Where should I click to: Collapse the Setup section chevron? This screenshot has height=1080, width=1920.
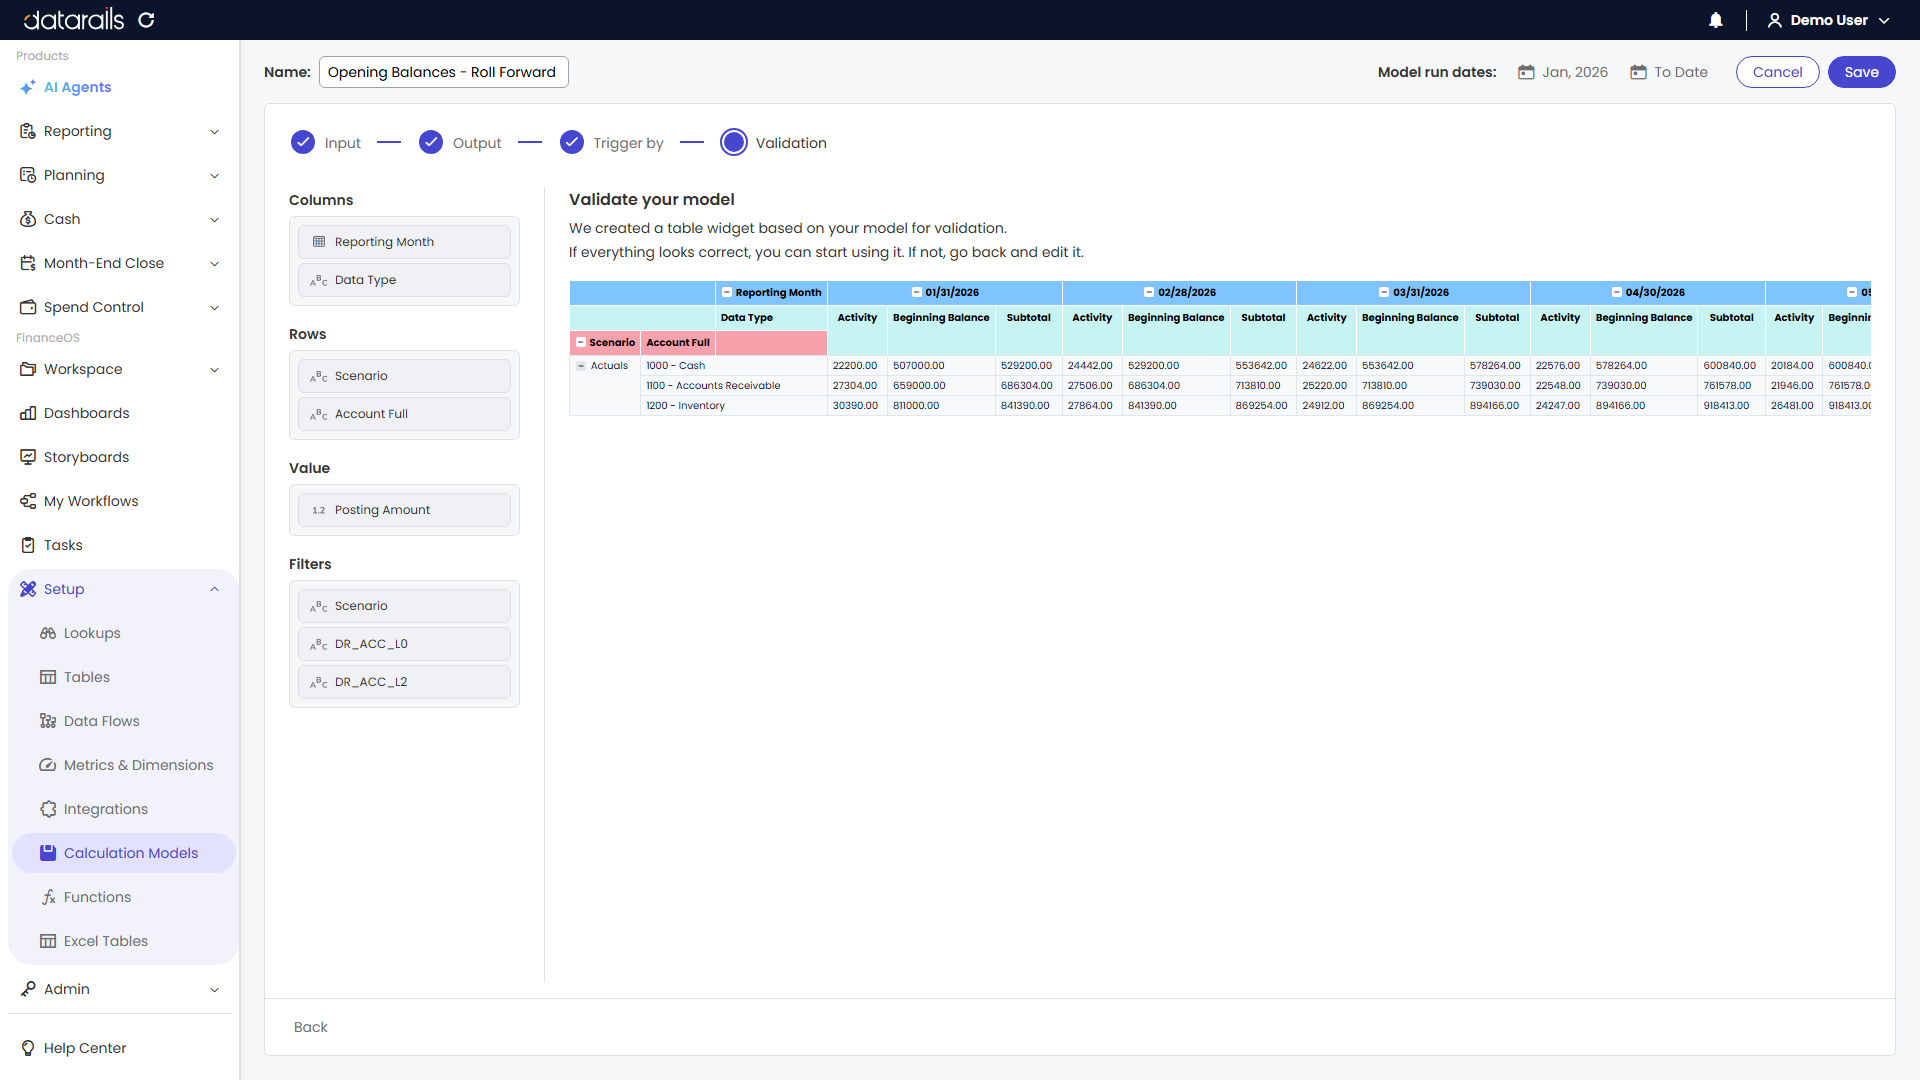pyautogui.click(x=214, y=589)
